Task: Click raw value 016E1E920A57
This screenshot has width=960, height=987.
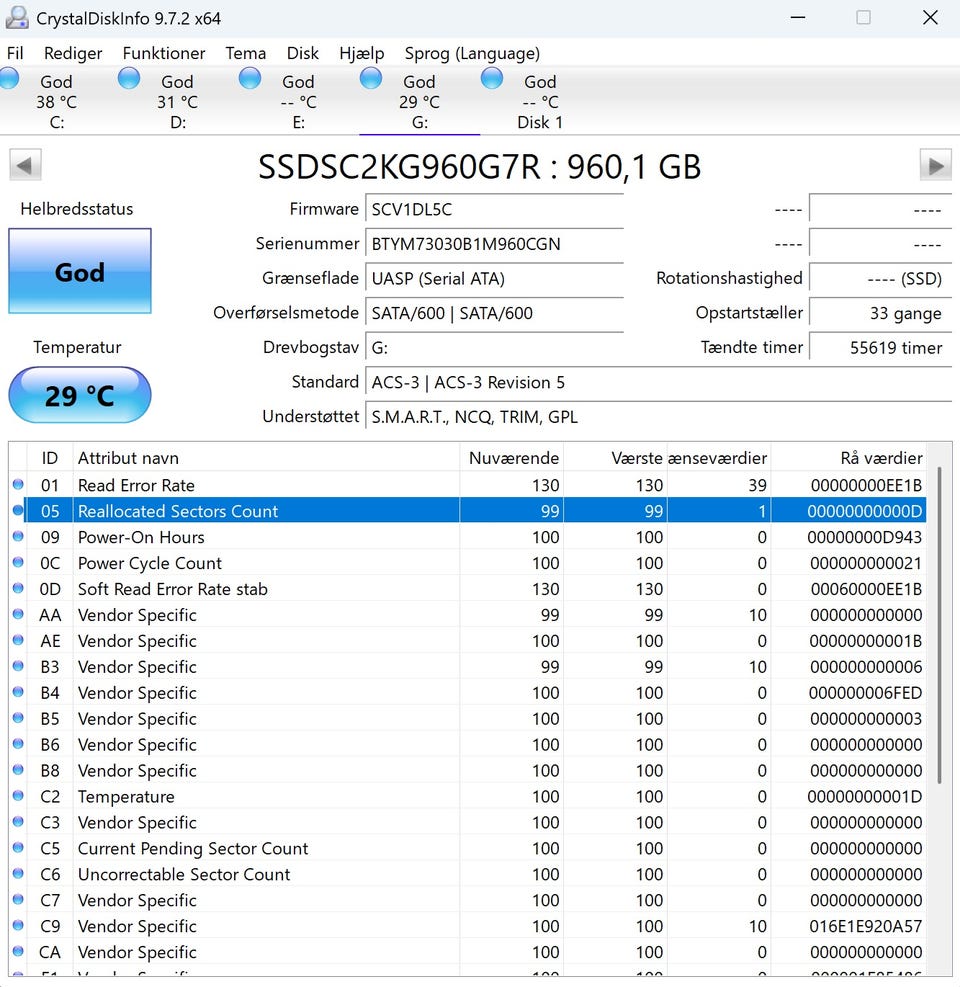Action: [866, 927]
